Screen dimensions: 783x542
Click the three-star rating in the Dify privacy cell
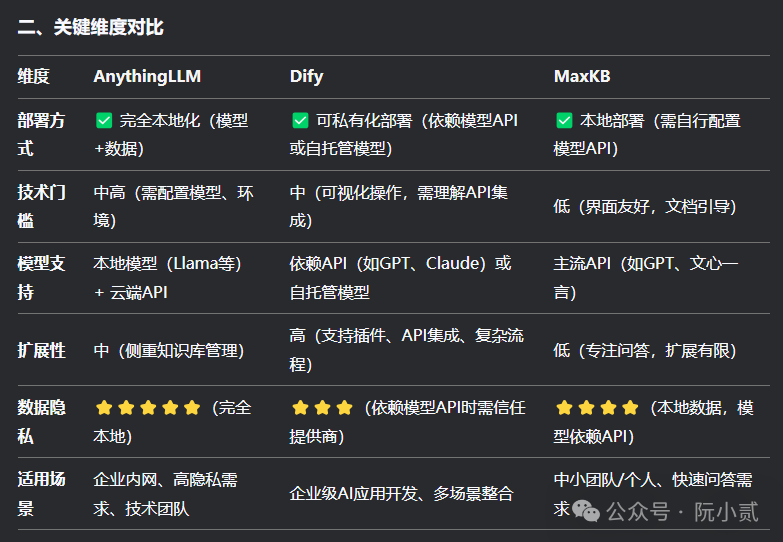tap(322, 408)
